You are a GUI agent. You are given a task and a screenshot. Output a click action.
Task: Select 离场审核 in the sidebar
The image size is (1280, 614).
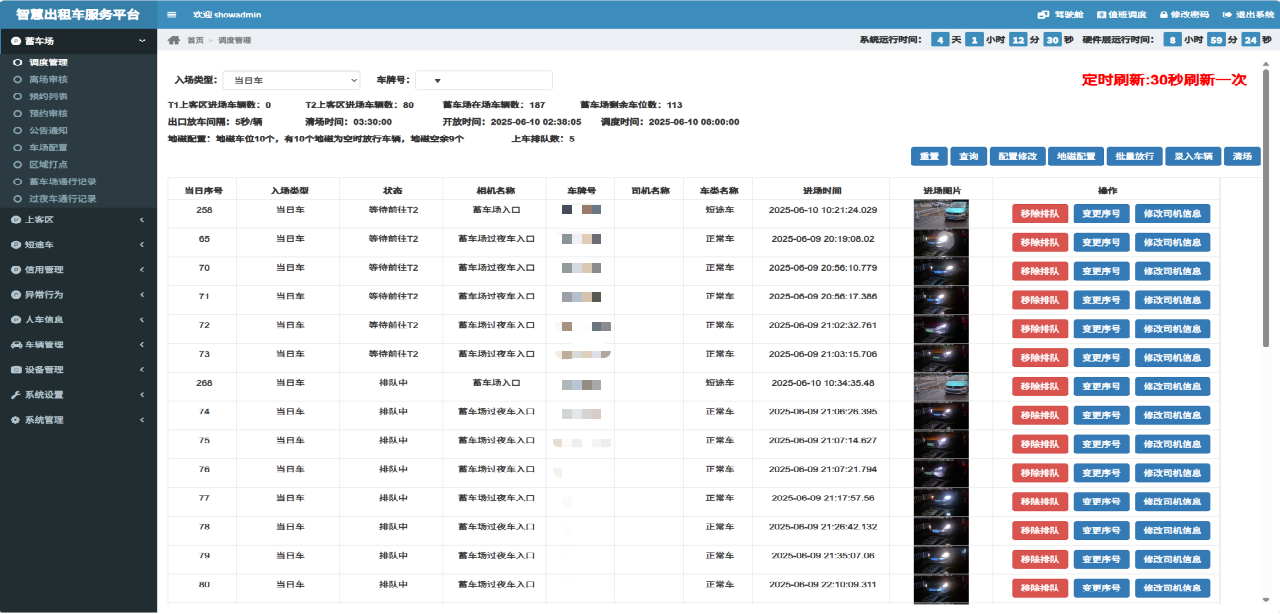point(48,79)
